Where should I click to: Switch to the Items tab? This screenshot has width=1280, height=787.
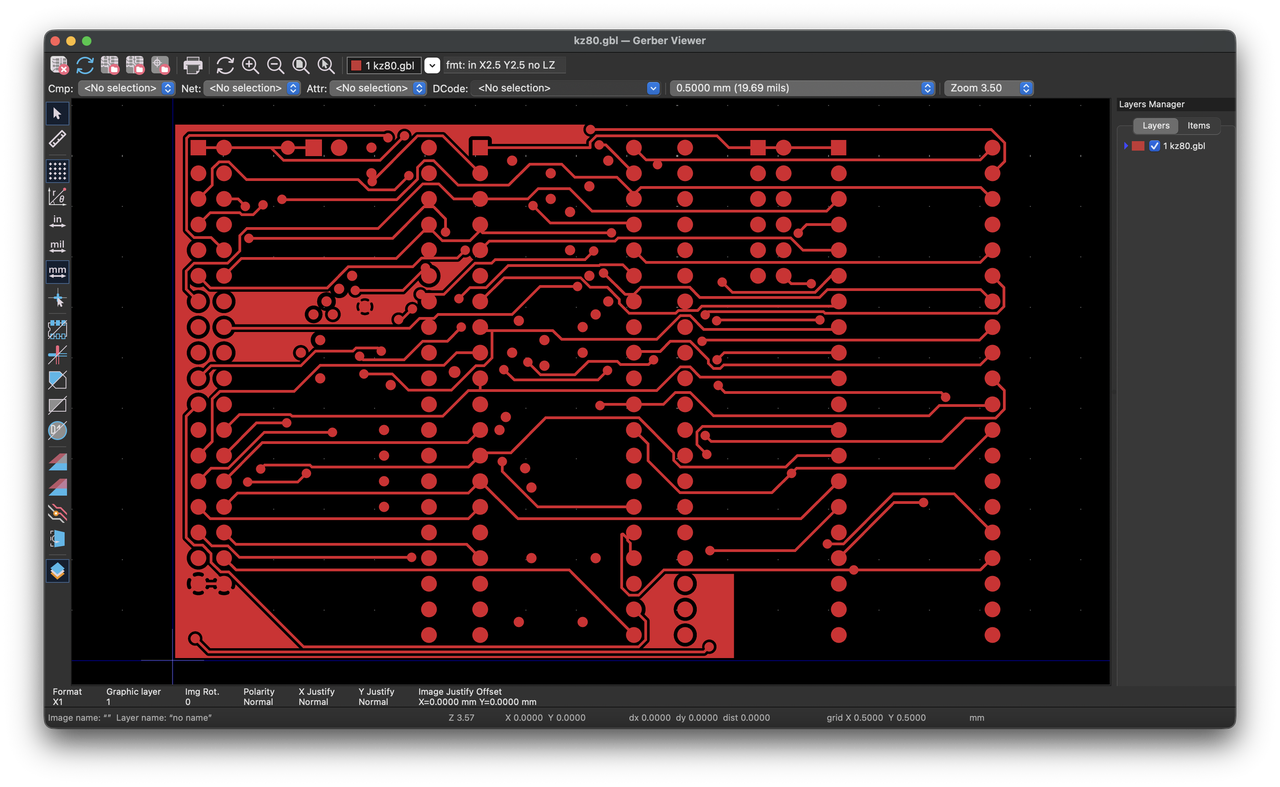(1198, 125)
